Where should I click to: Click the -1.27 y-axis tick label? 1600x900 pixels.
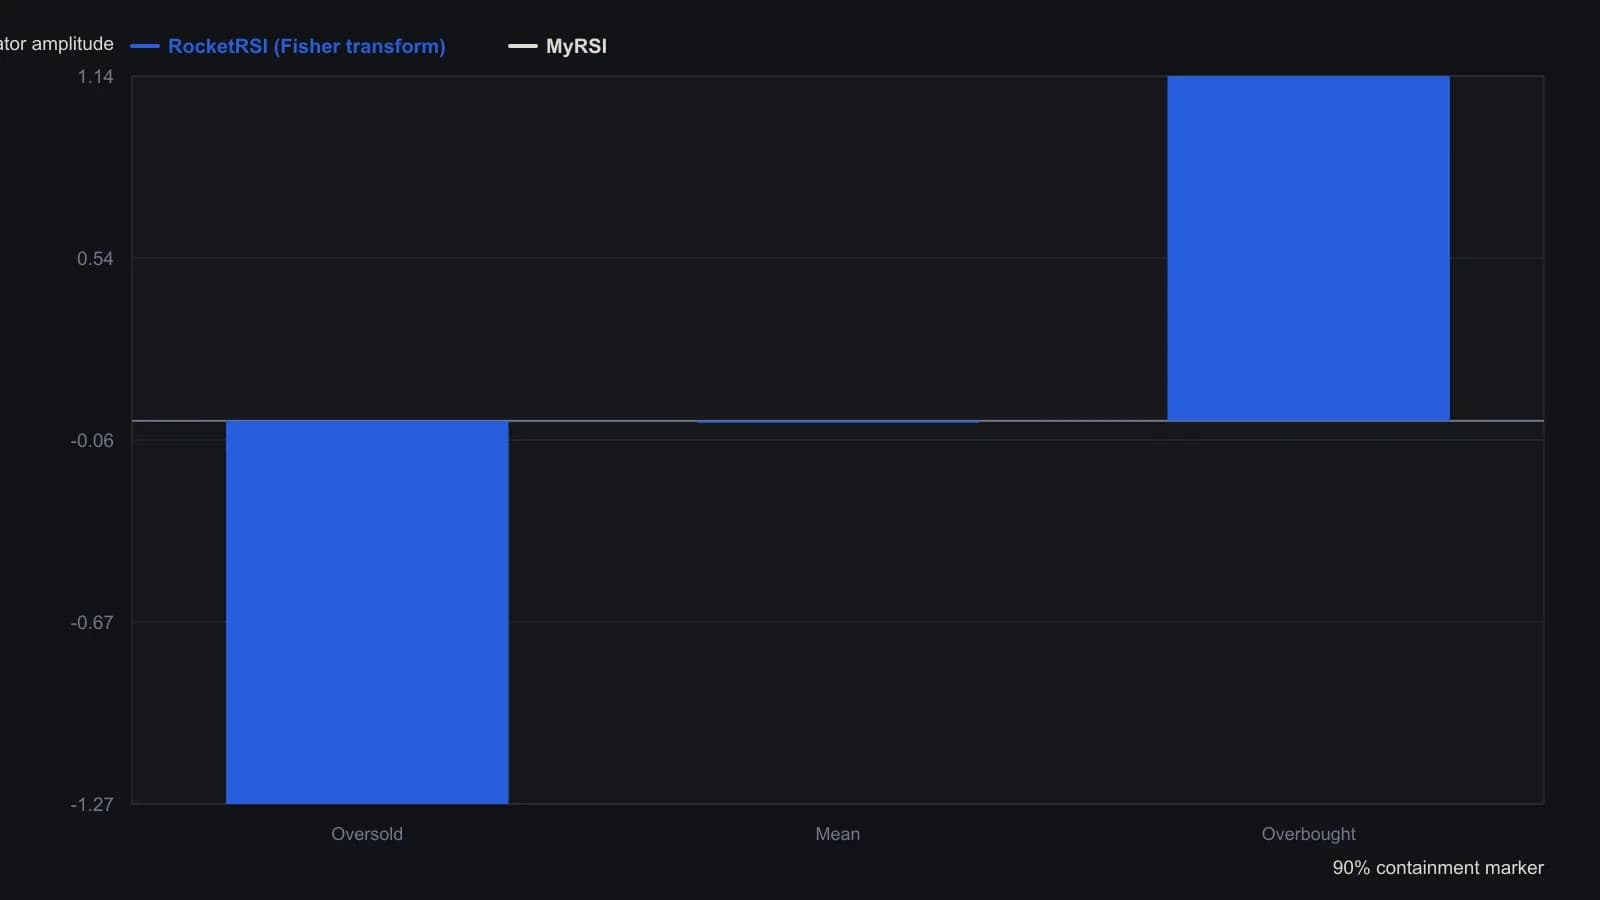click(x=92, y=805)
